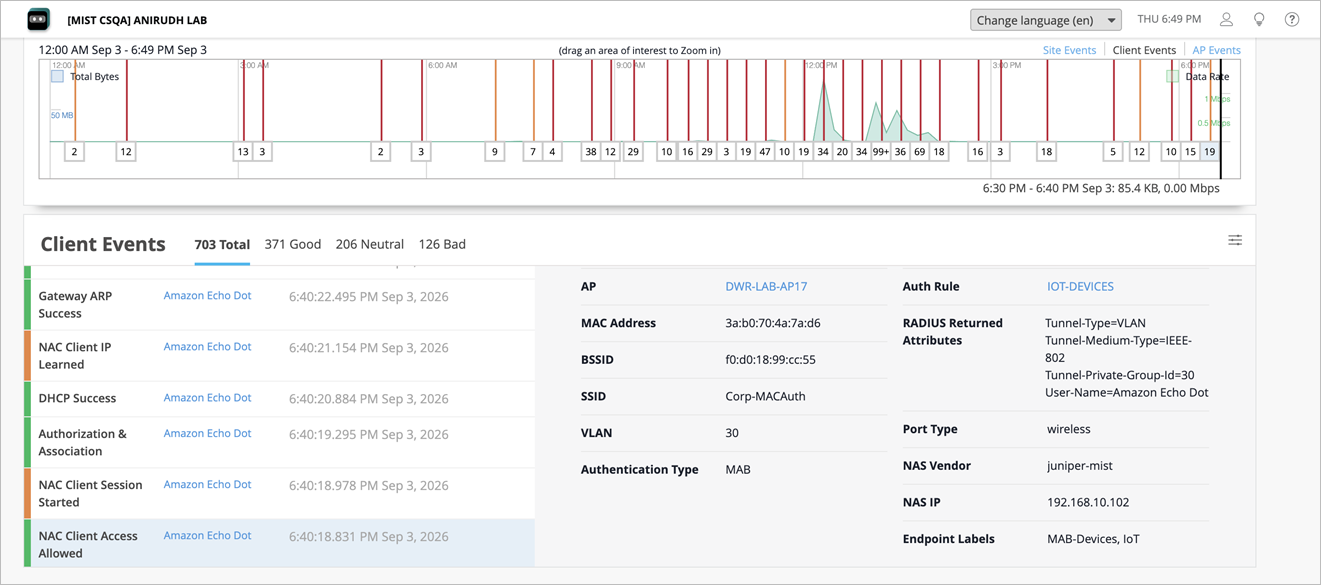Open Client Events table settings icon
Image resolution: width=1321 pixels, height=585 pixels.
1235,240
